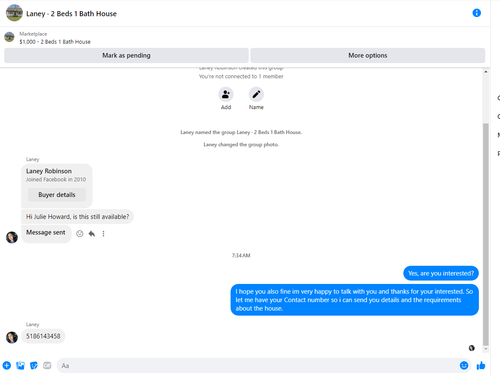Viewport: 500px width, 377px height.
Task: Click the 'Laney - 2 Beds 1 Bath House' title
Action: (71, 14)
